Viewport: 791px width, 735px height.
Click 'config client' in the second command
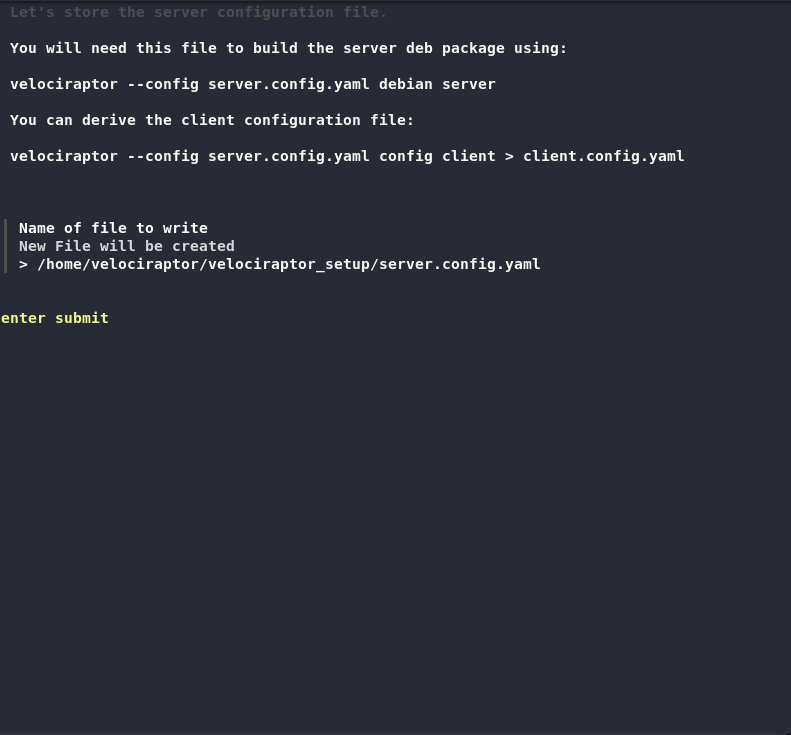[437, 156]
